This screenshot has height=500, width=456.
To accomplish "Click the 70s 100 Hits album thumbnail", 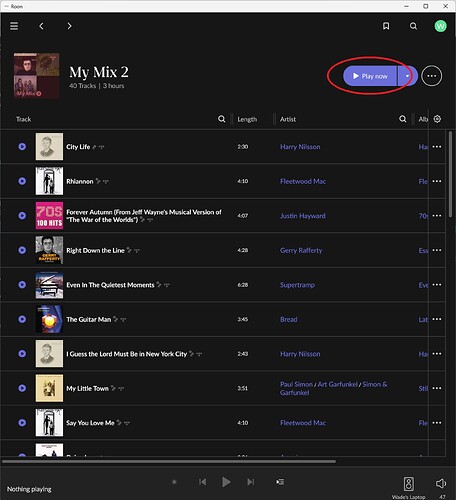I will click(x=49, y=215).
